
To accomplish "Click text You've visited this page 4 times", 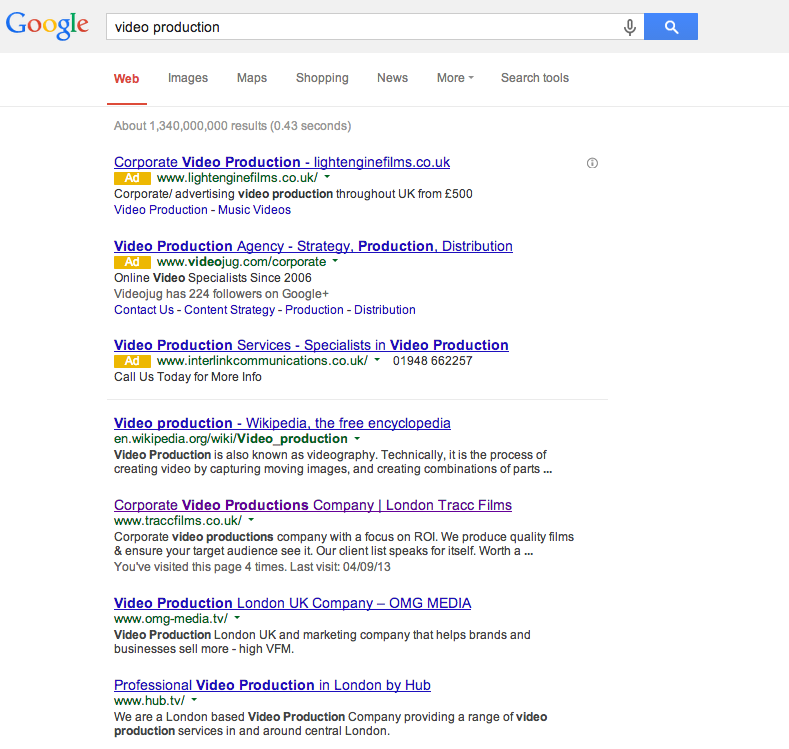I will coord(200,567).
